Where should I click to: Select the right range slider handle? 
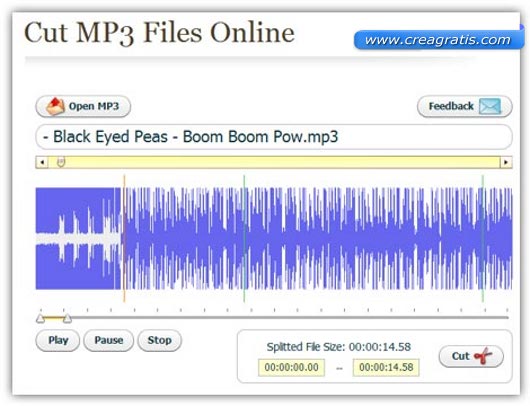point(67,318)
